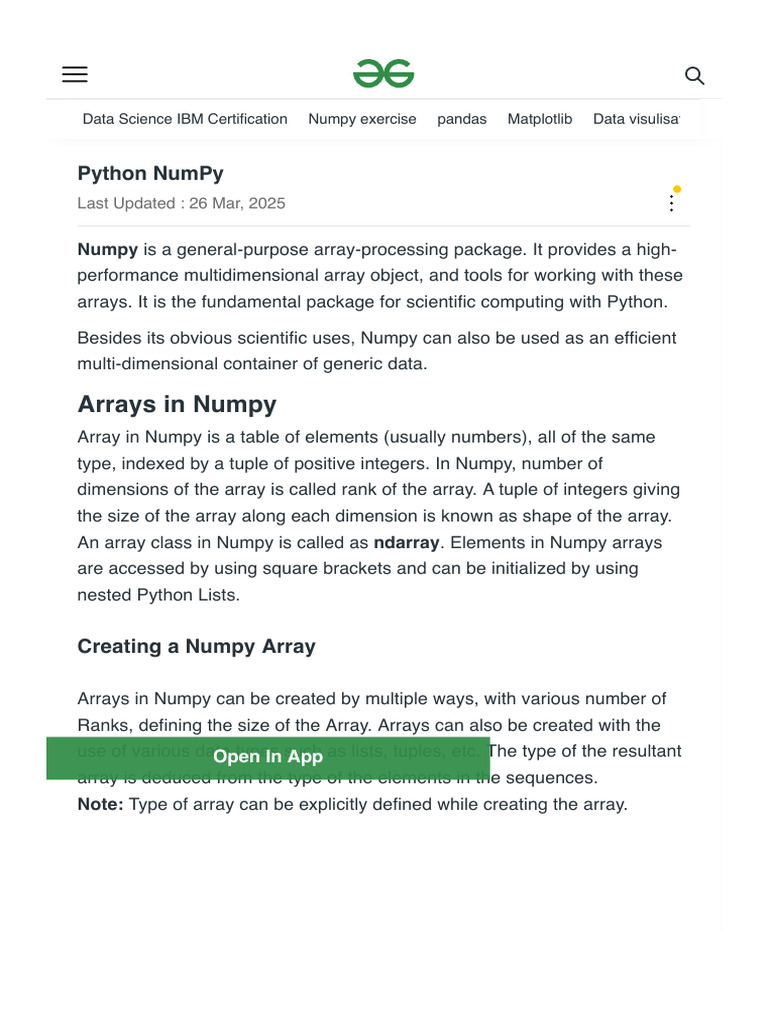Go to the Numpy exercise tab
The height and width of the screenshot is (1024, 768).
click(362, 119)
